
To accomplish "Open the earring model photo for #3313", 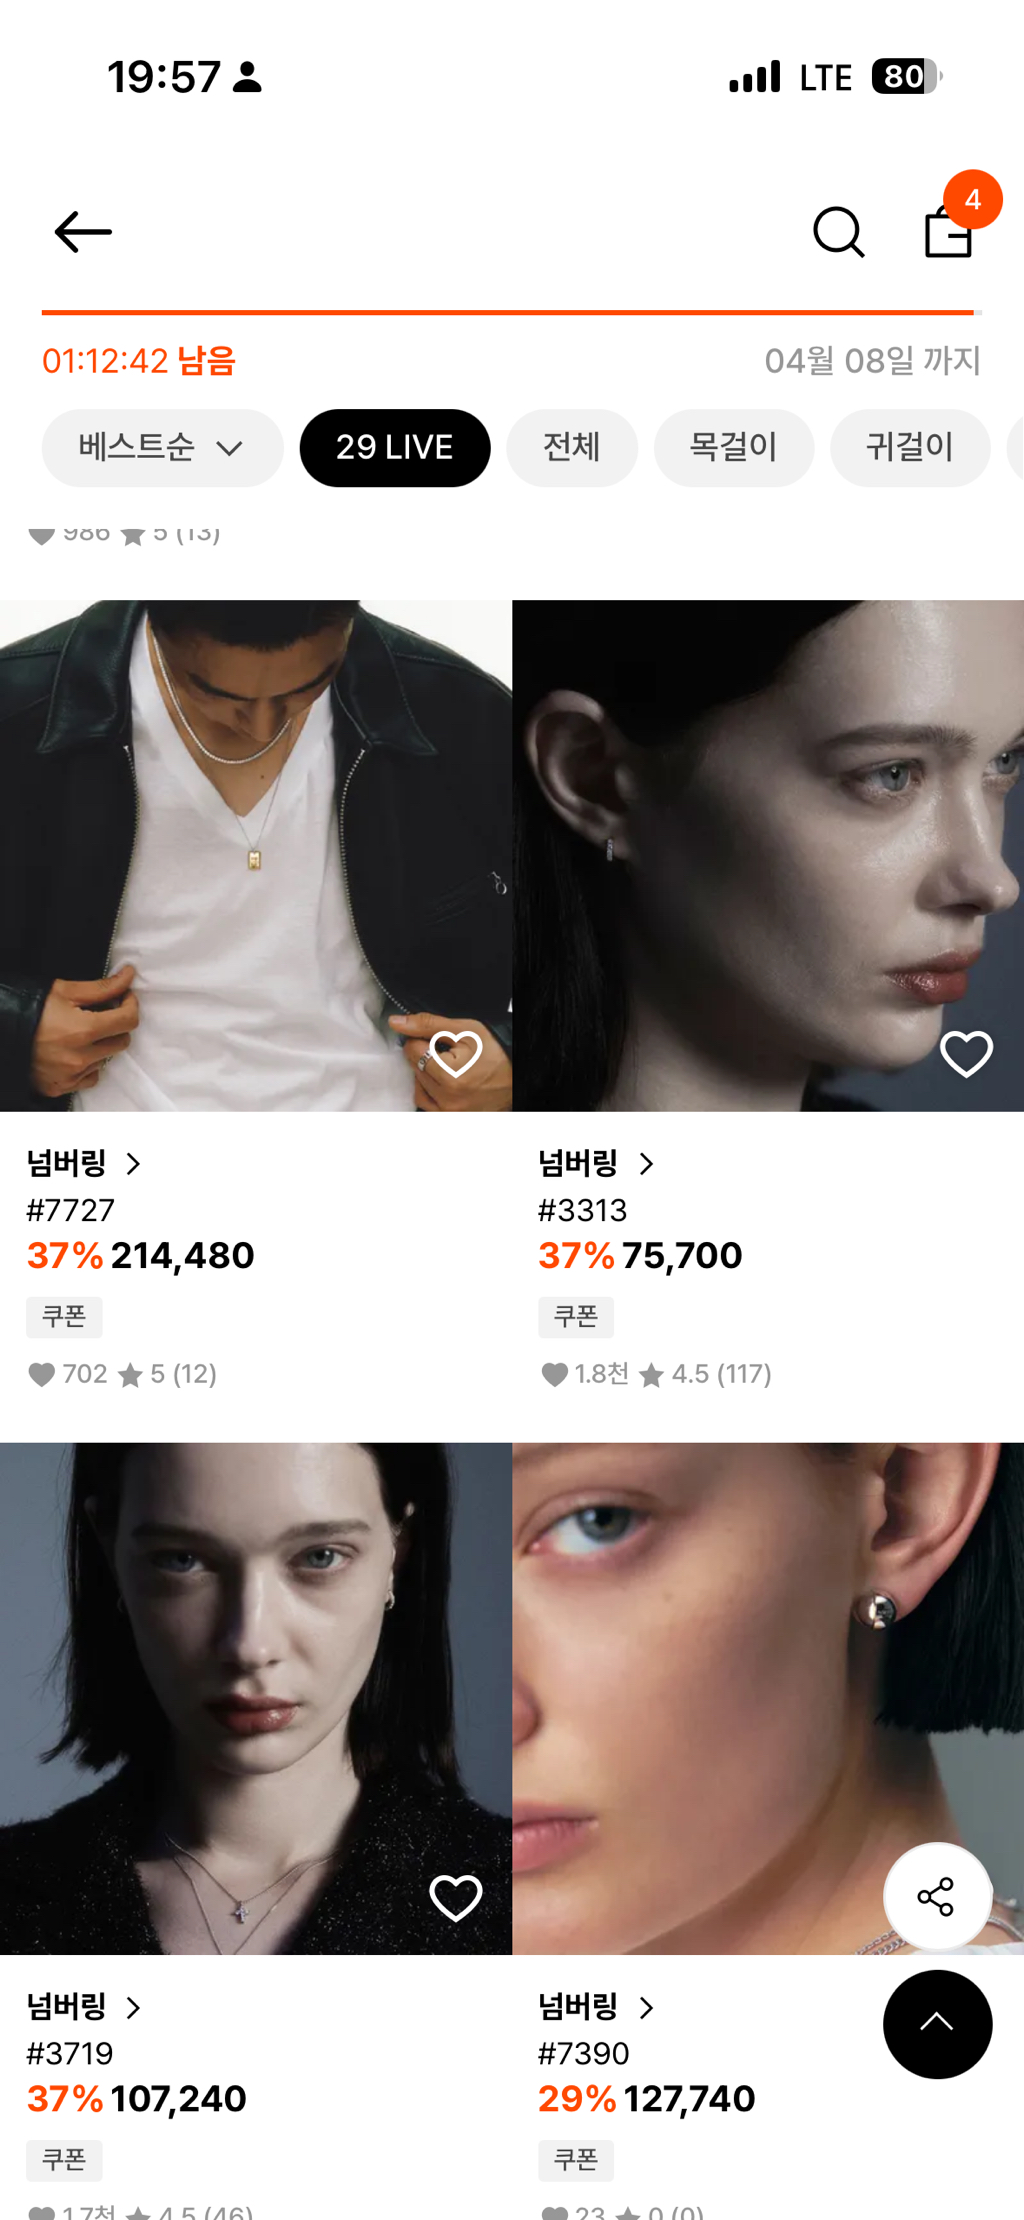I will 768,856.
